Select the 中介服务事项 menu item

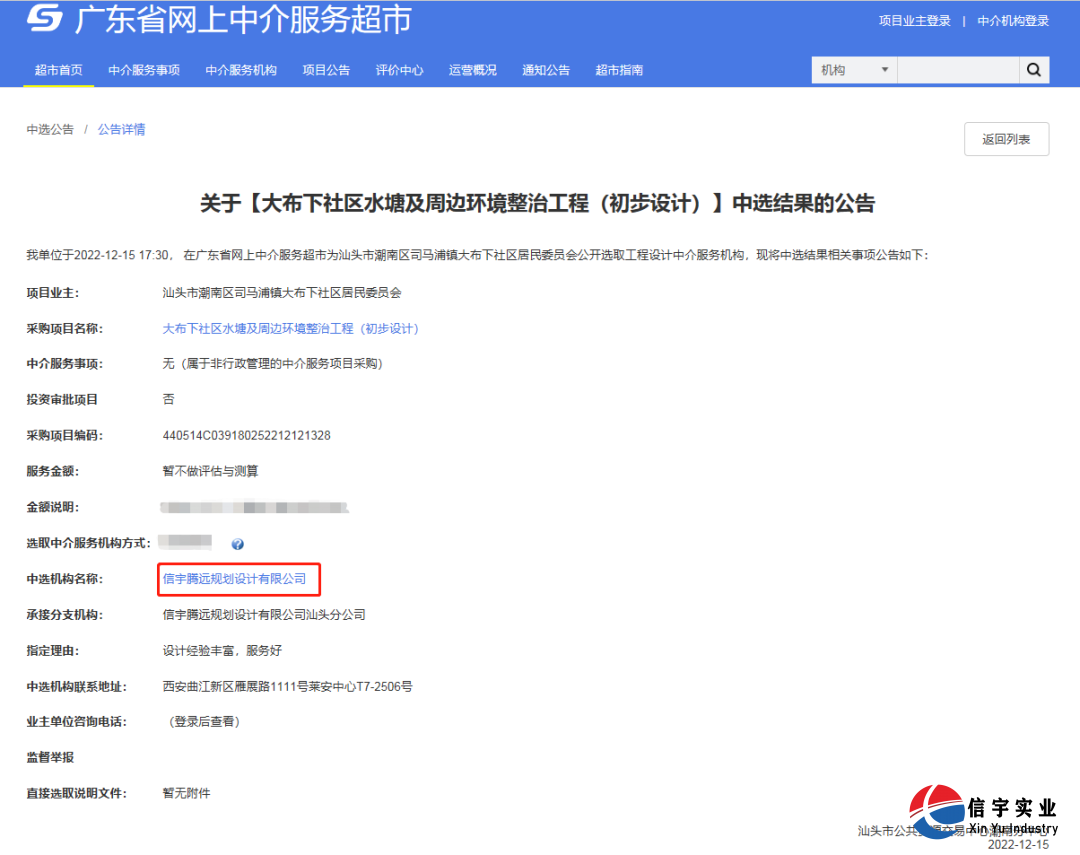coord(143,70)
